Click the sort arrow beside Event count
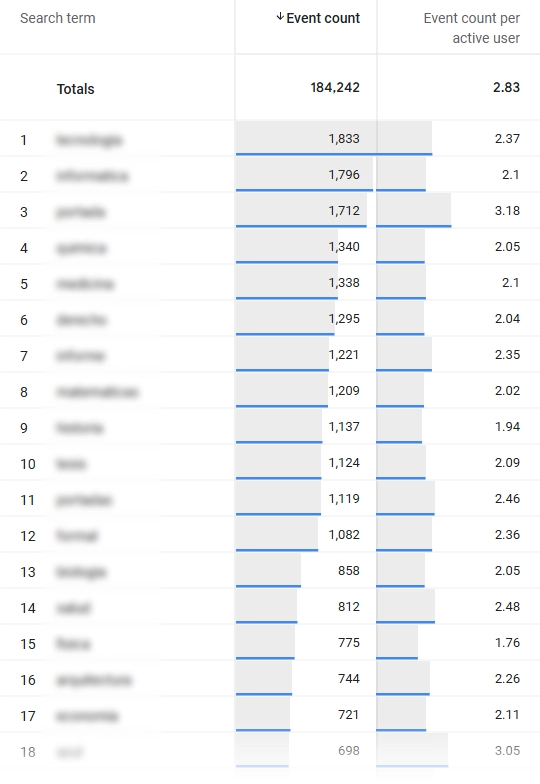The image size is (540, 784). [280, 18]
